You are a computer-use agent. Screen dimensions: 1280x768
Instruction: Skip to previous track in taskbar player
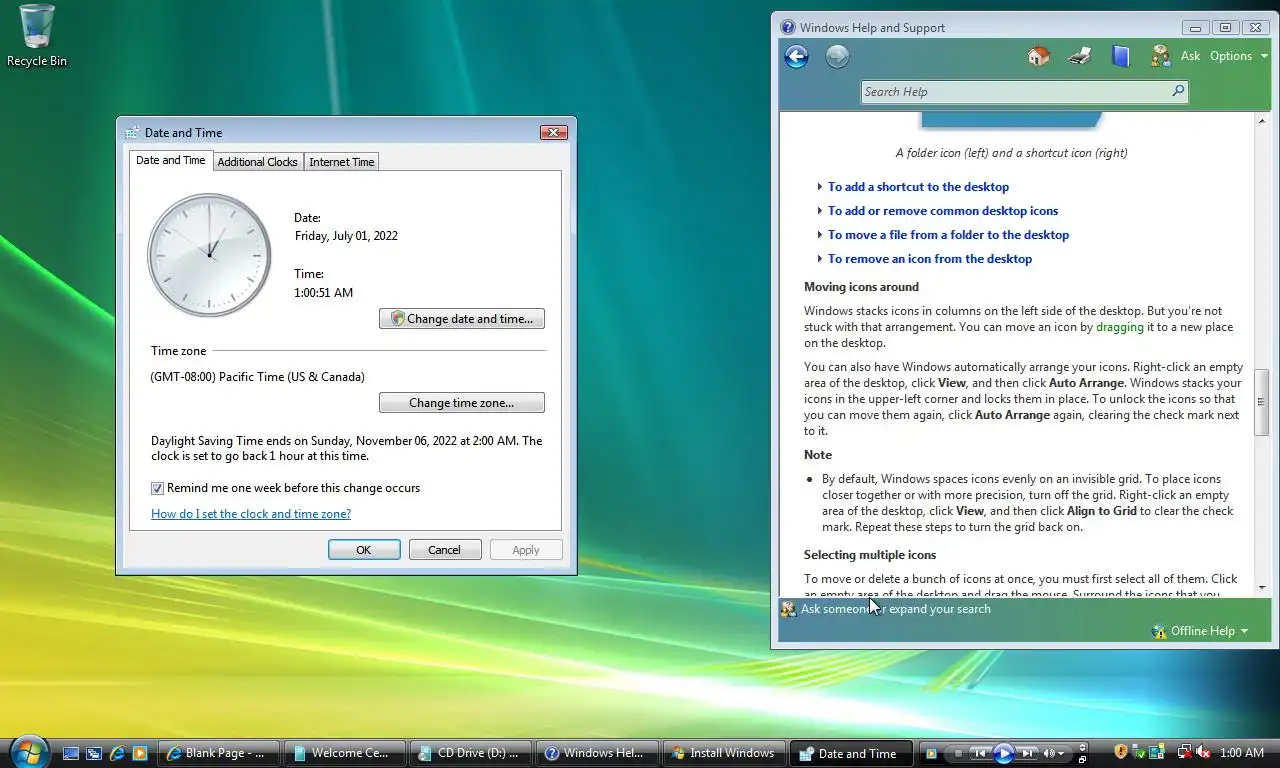[x=981, y=753]
